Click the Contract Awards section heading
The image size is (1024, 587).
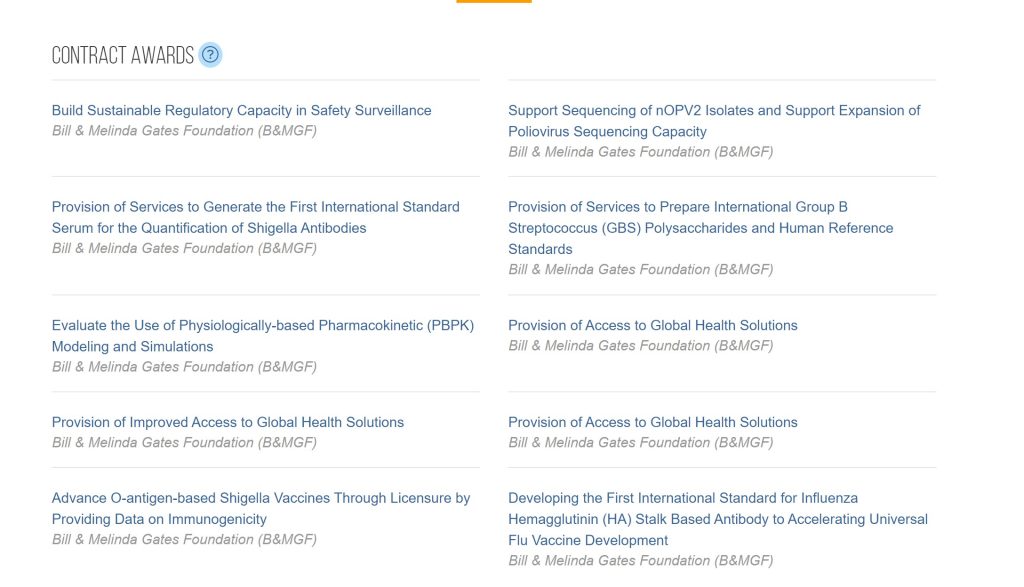tap(123, 56)
